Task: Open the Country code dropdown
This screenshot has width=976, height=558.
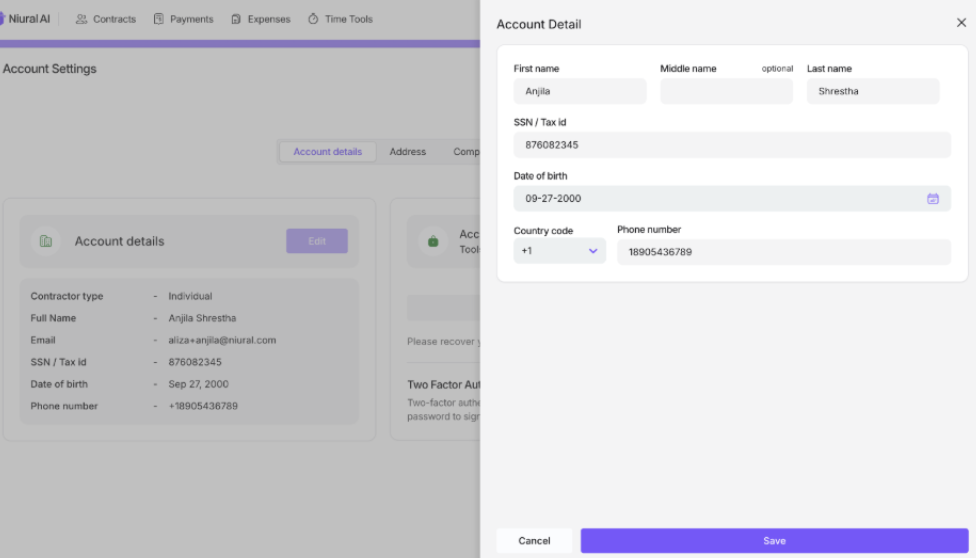Action: coord(559,251)
